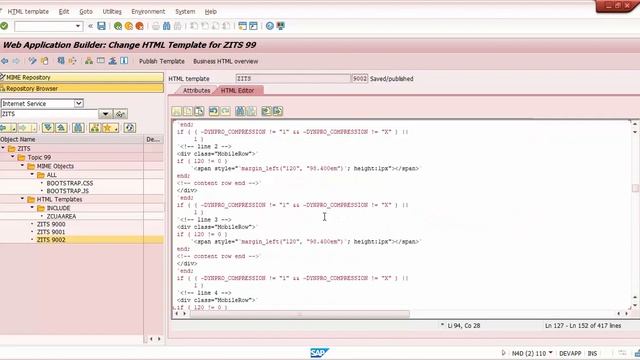Click the editor horizontal scrollbar thumb
This screenshot has height=360, width=640.
click(300, 313)
